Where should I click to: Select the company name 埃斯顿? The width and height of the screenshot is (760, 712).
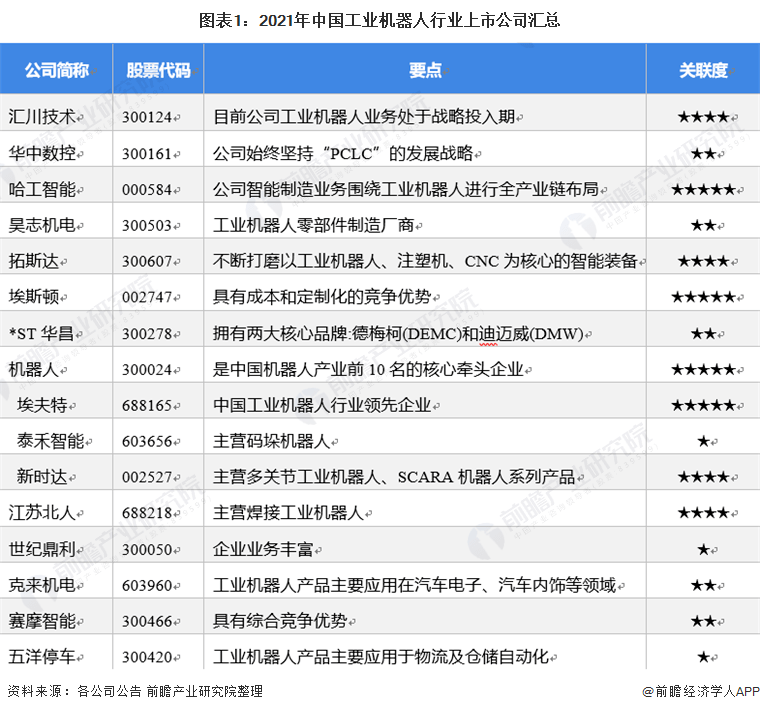pos(33,297)
